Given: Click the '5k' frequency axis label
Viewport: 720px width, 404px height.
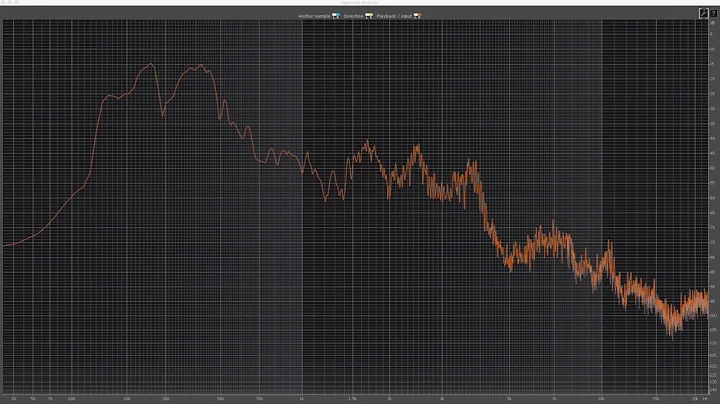Looking at the screenshot, I should pyautogui.click(x=509, y=399).
